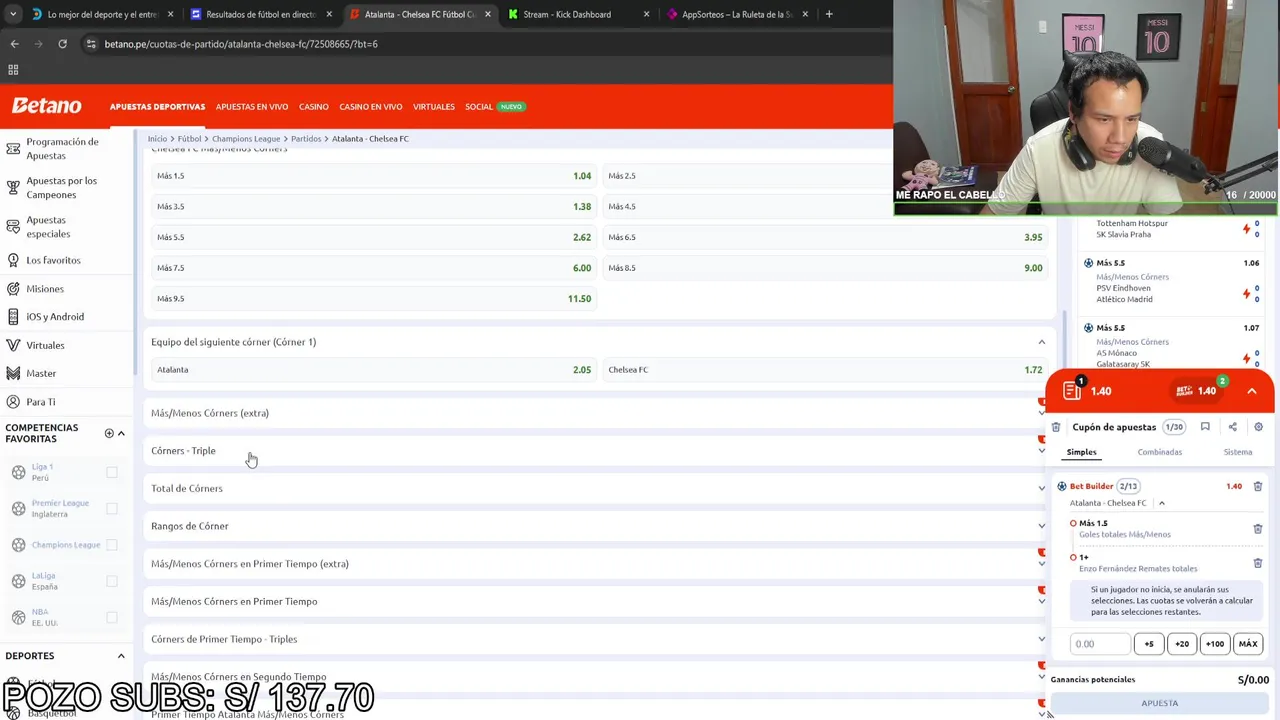This screenshot has width=1280, height=720.
Task: Add +100 to stake
Action: click(1215, 644)
